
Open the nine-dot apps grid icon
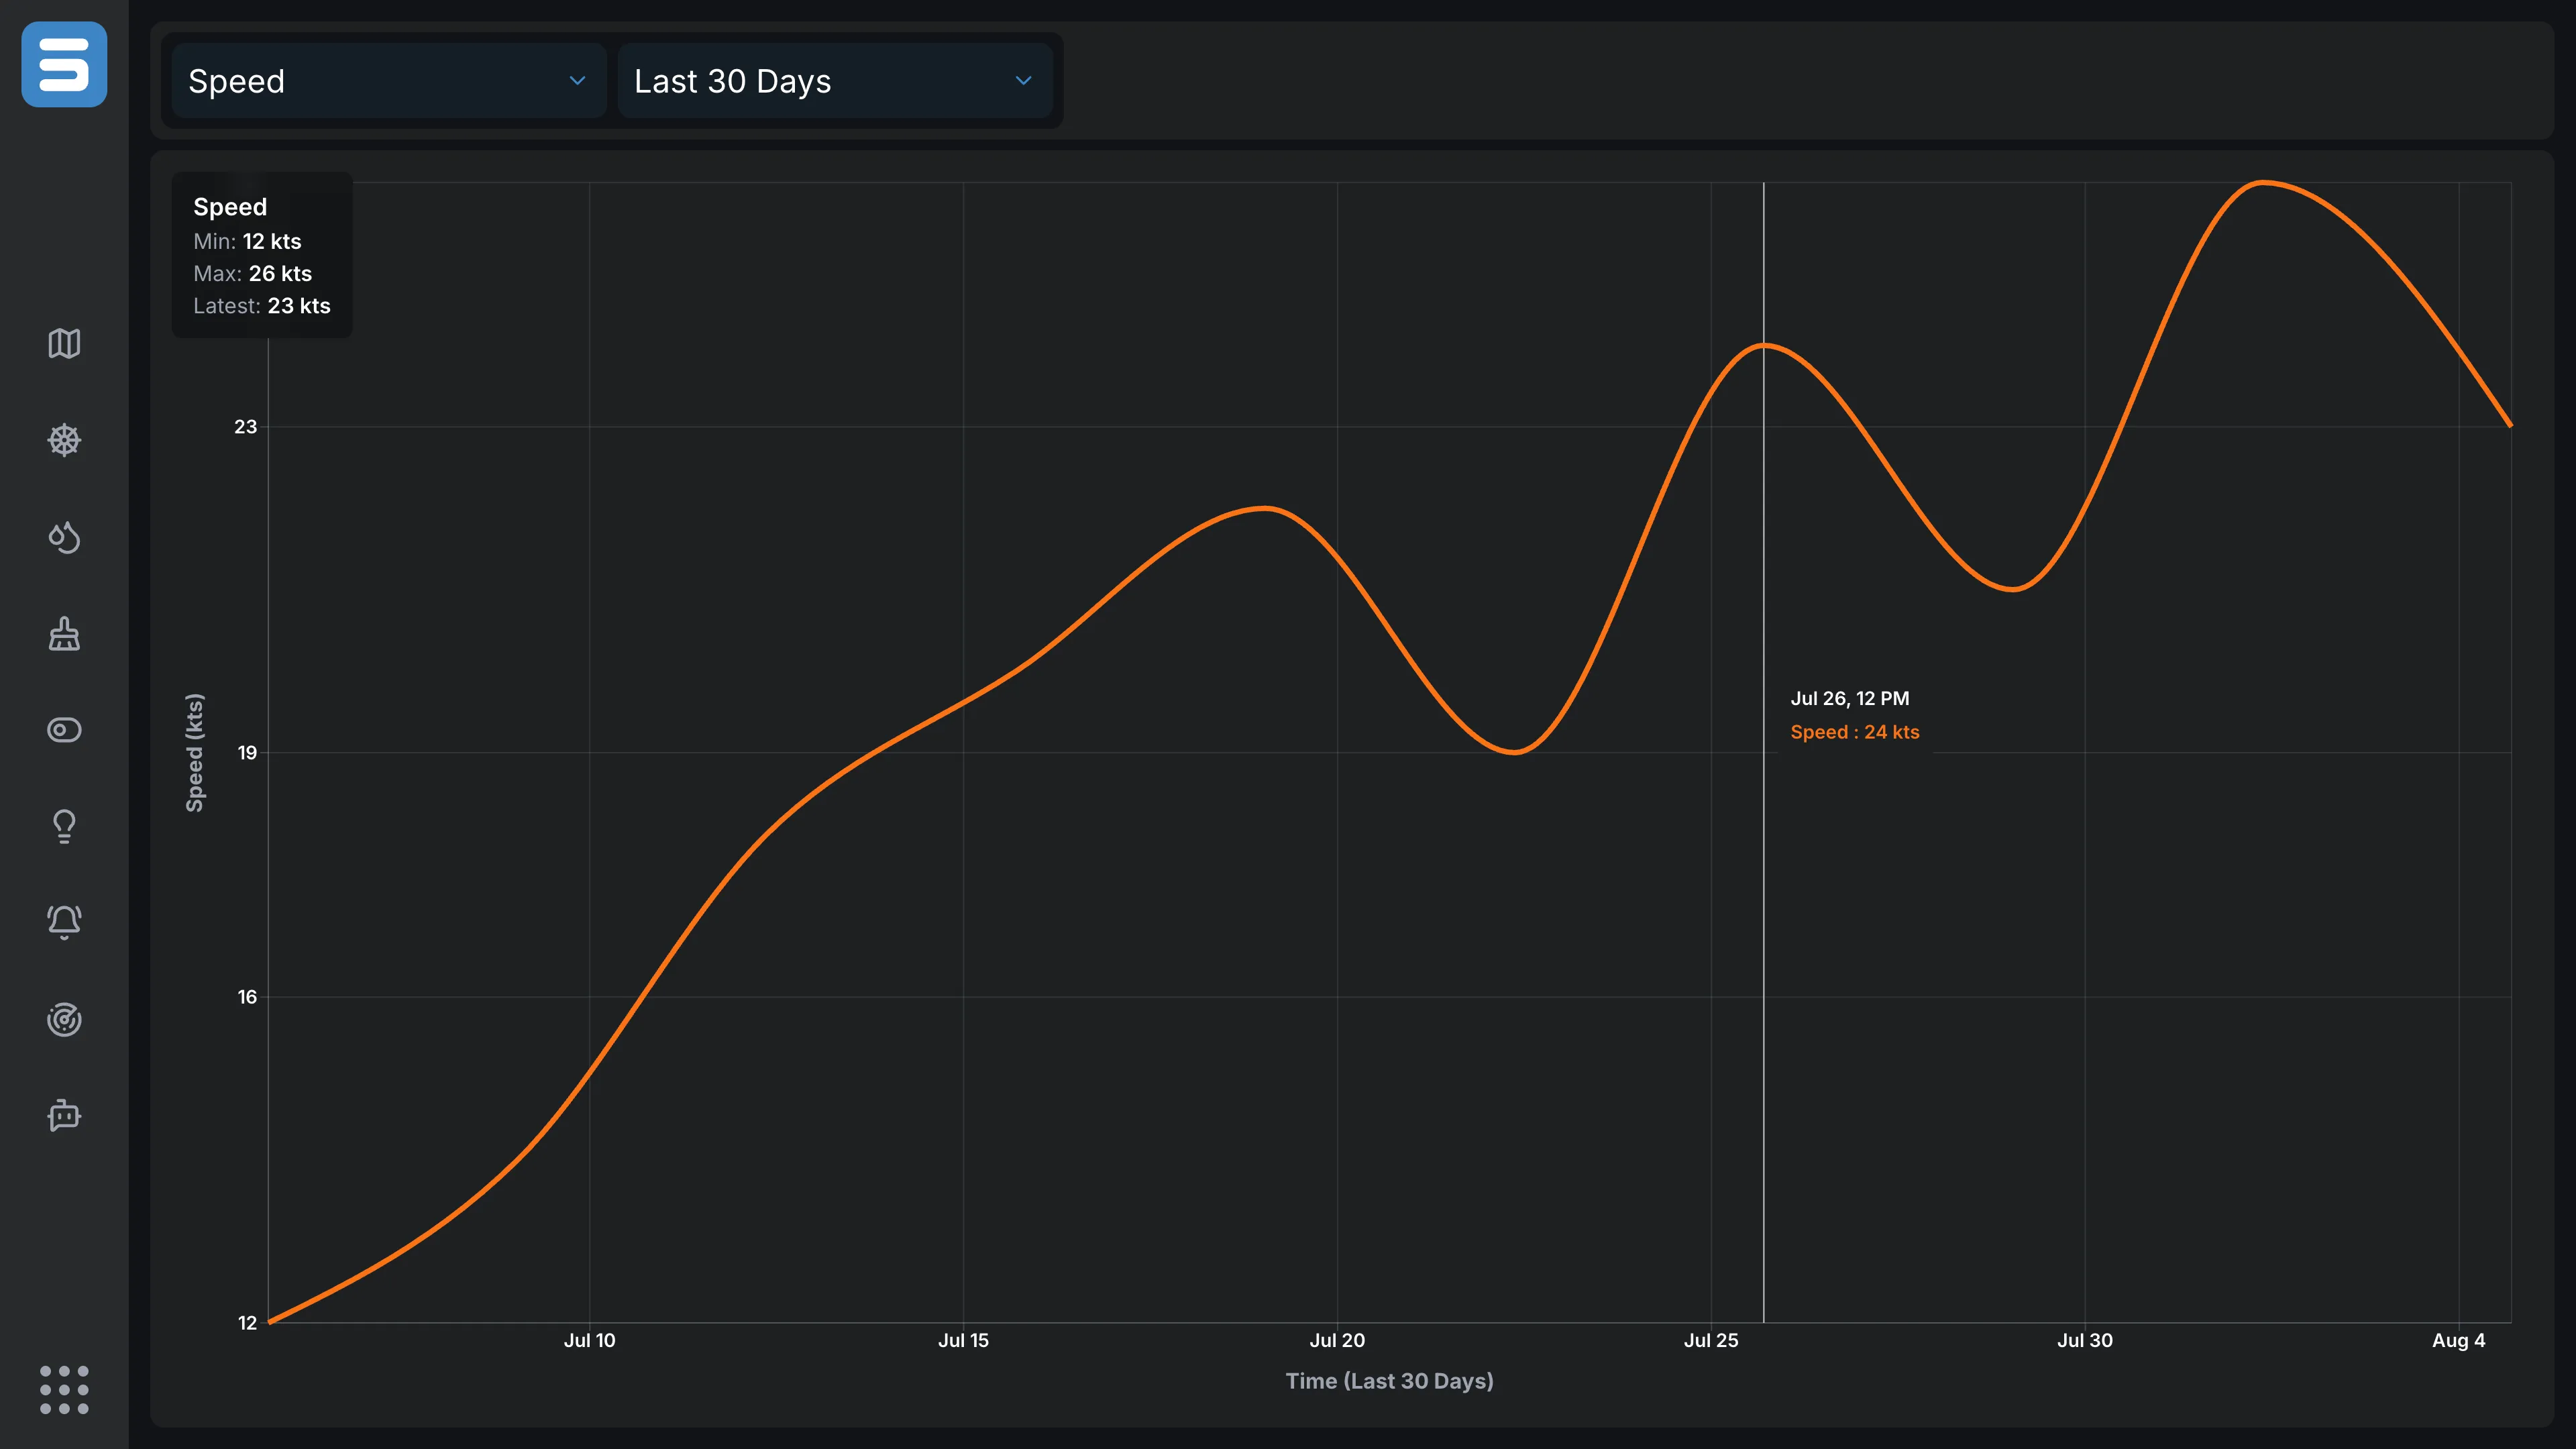tap(64, 1390)
